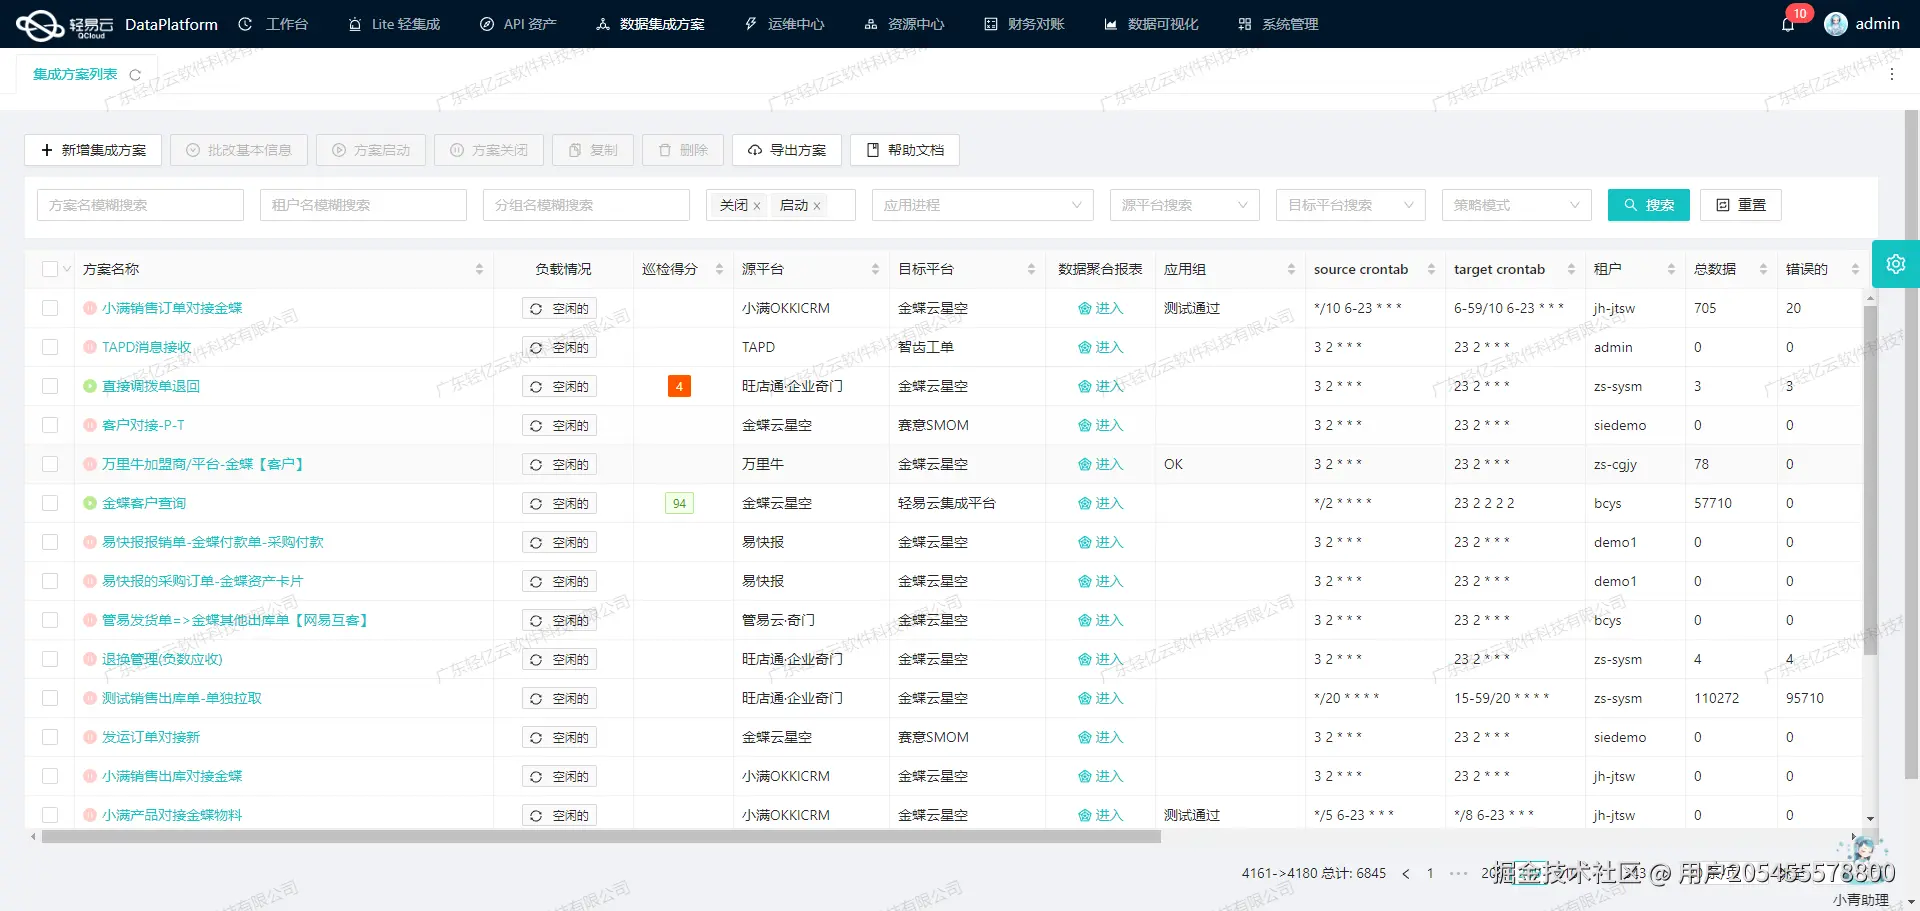This screenshot has width=1920, height=911.
Task: Click the report icon beside 进入 for 金蝶客户查询
Action: [1085, 503]
